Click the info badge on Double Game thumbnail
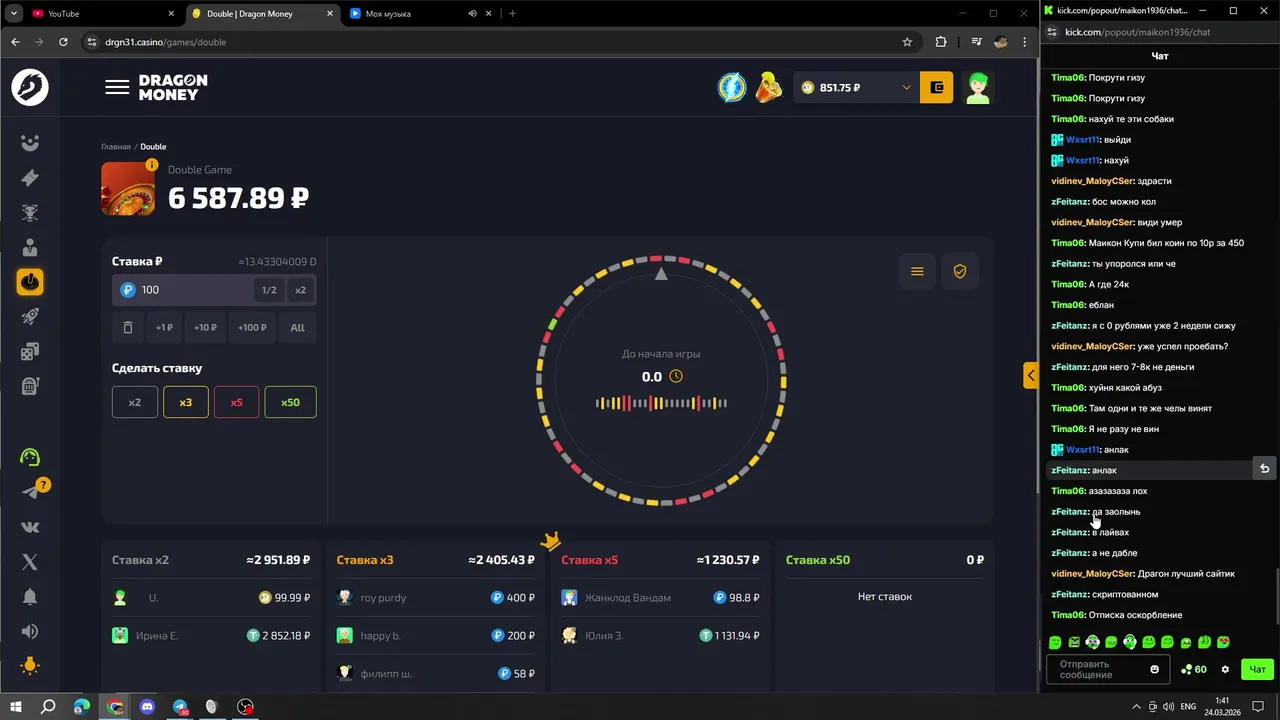Screen dimensions: 1280x720 [152, 165]
